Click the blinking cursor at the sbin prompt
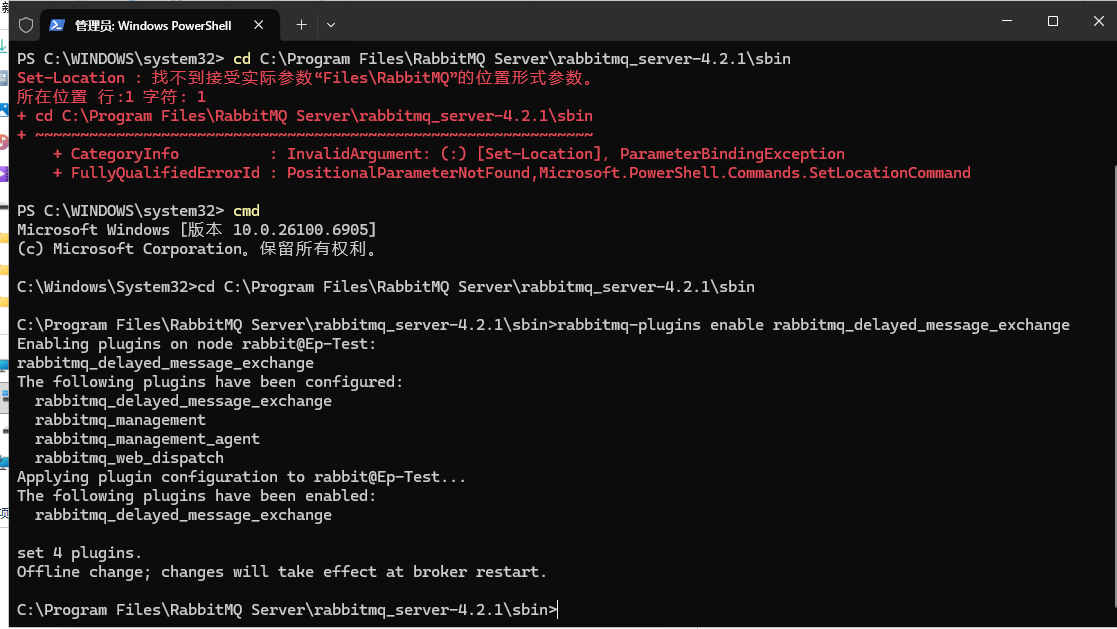1117x629 pixels. click(x=557, y=609)
